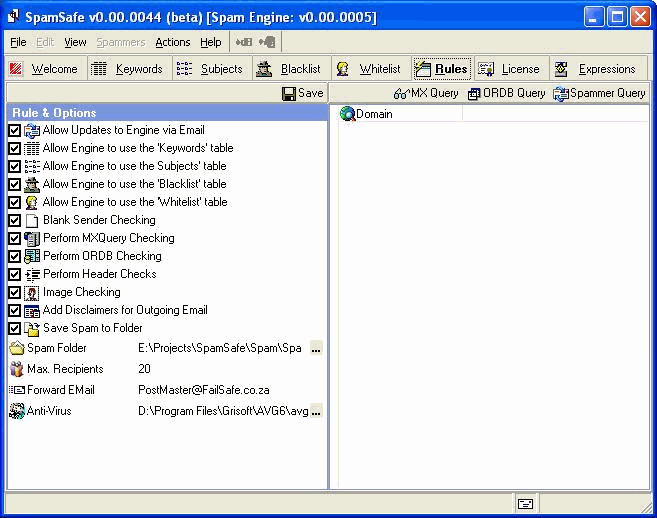Switch to the Blacklist tab
The height and width of the screenshot is (518, 657).
pos(290,68)
